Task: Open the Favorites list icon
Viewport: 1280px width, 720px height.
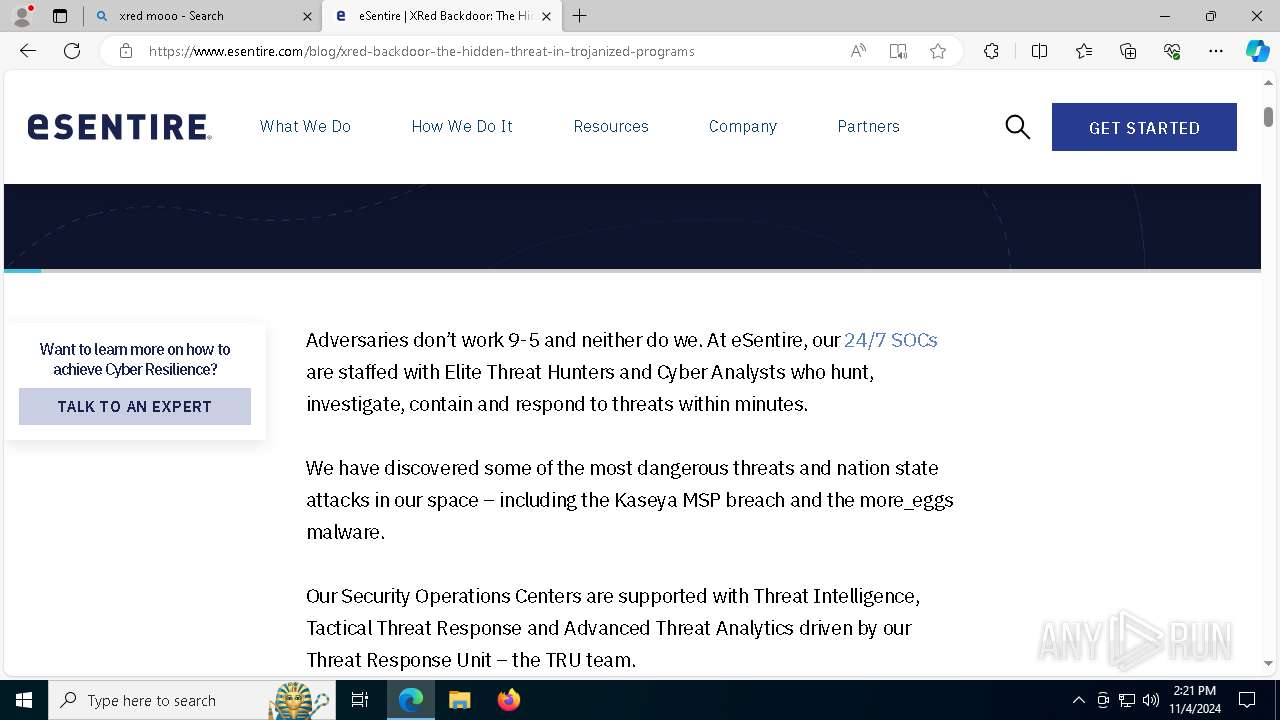Action: point(1084,51)
